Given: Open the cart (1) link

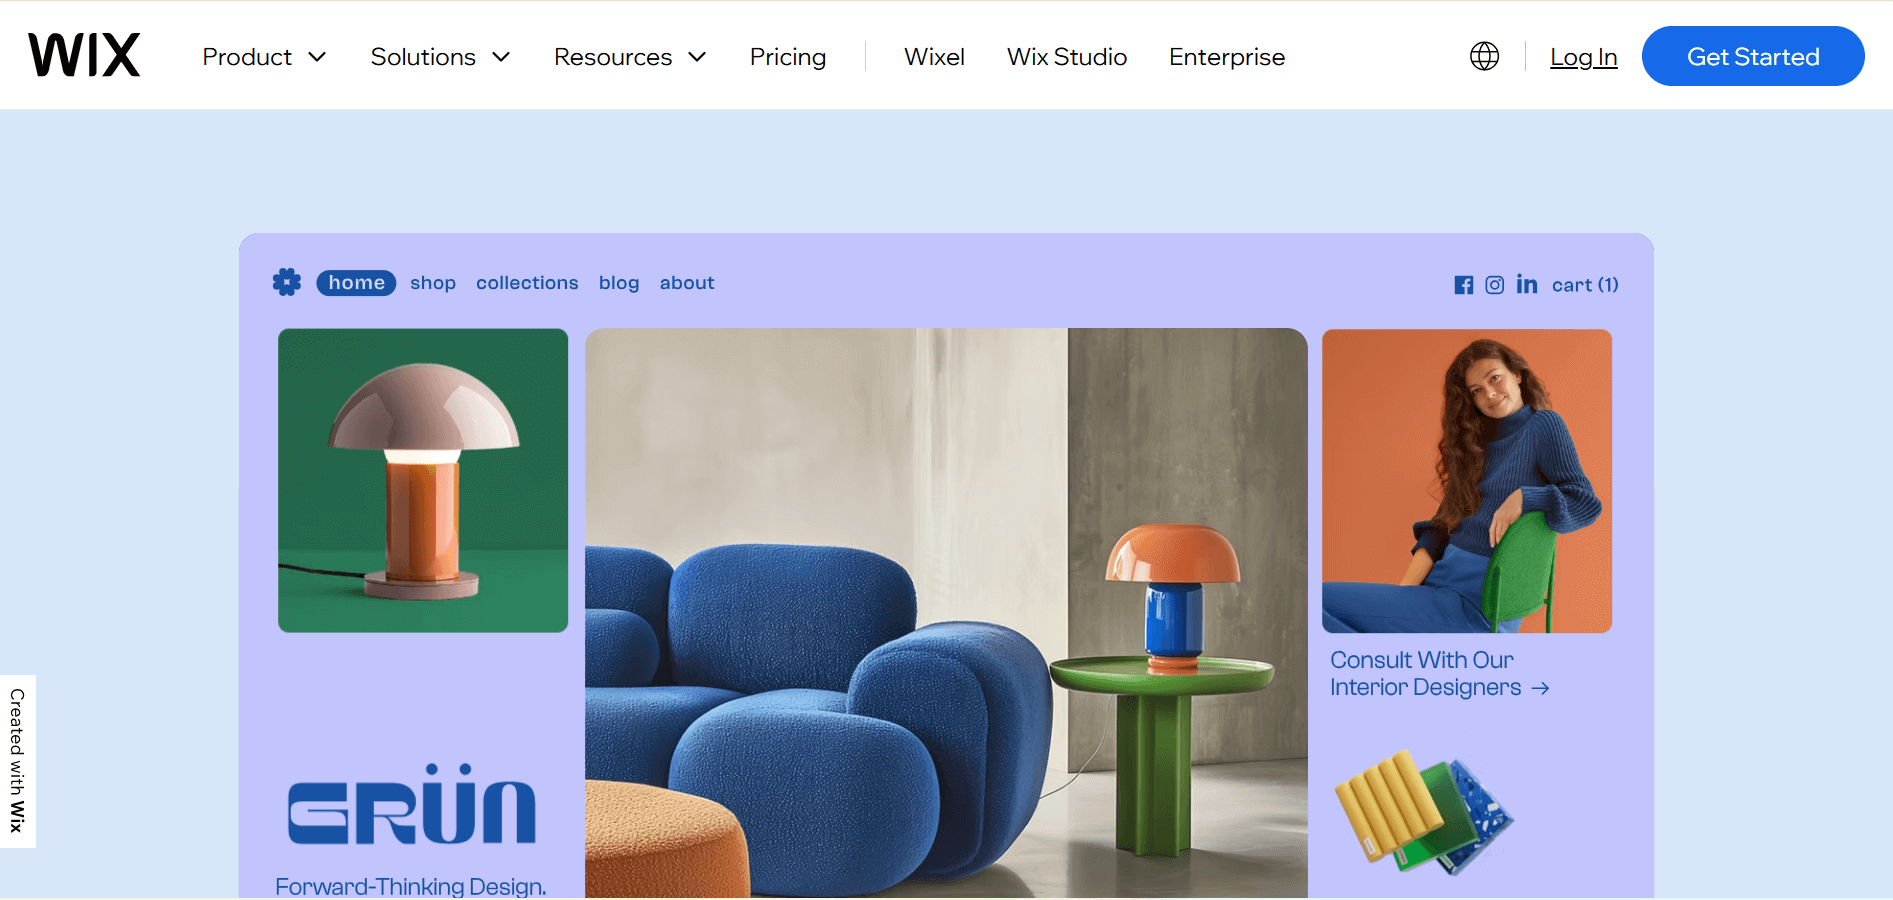Looking at the screenshot, I should click(x=1585, y=285).
